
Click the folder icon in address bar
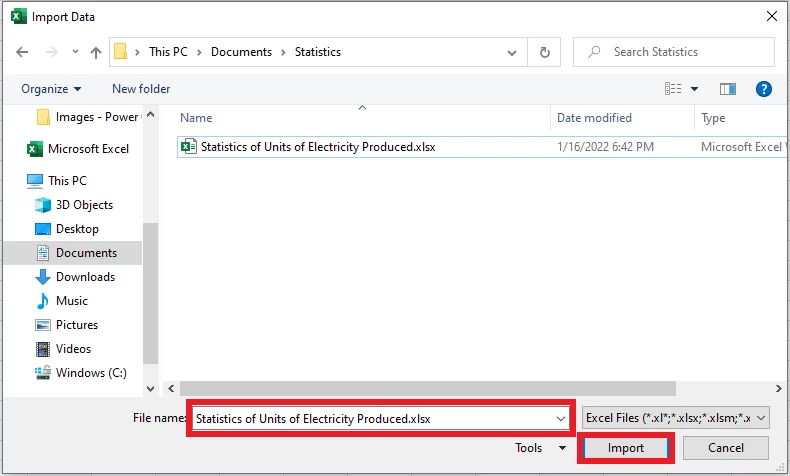click(120, 51)
